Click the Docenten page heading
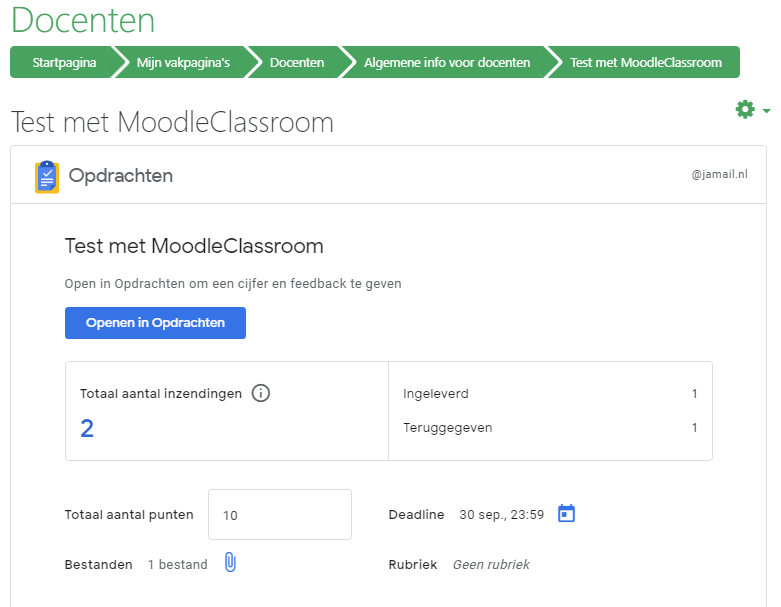The width and height of the screenshot is (781, 607). tap(83, 20)
